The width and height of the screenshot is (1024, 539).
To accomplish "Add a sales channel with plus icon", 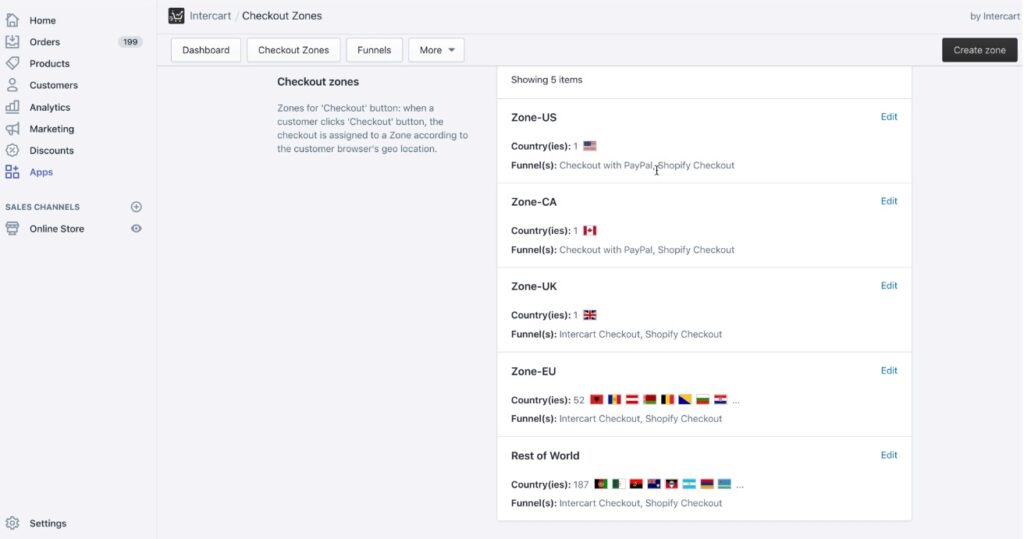I will (x=136, y=206).
